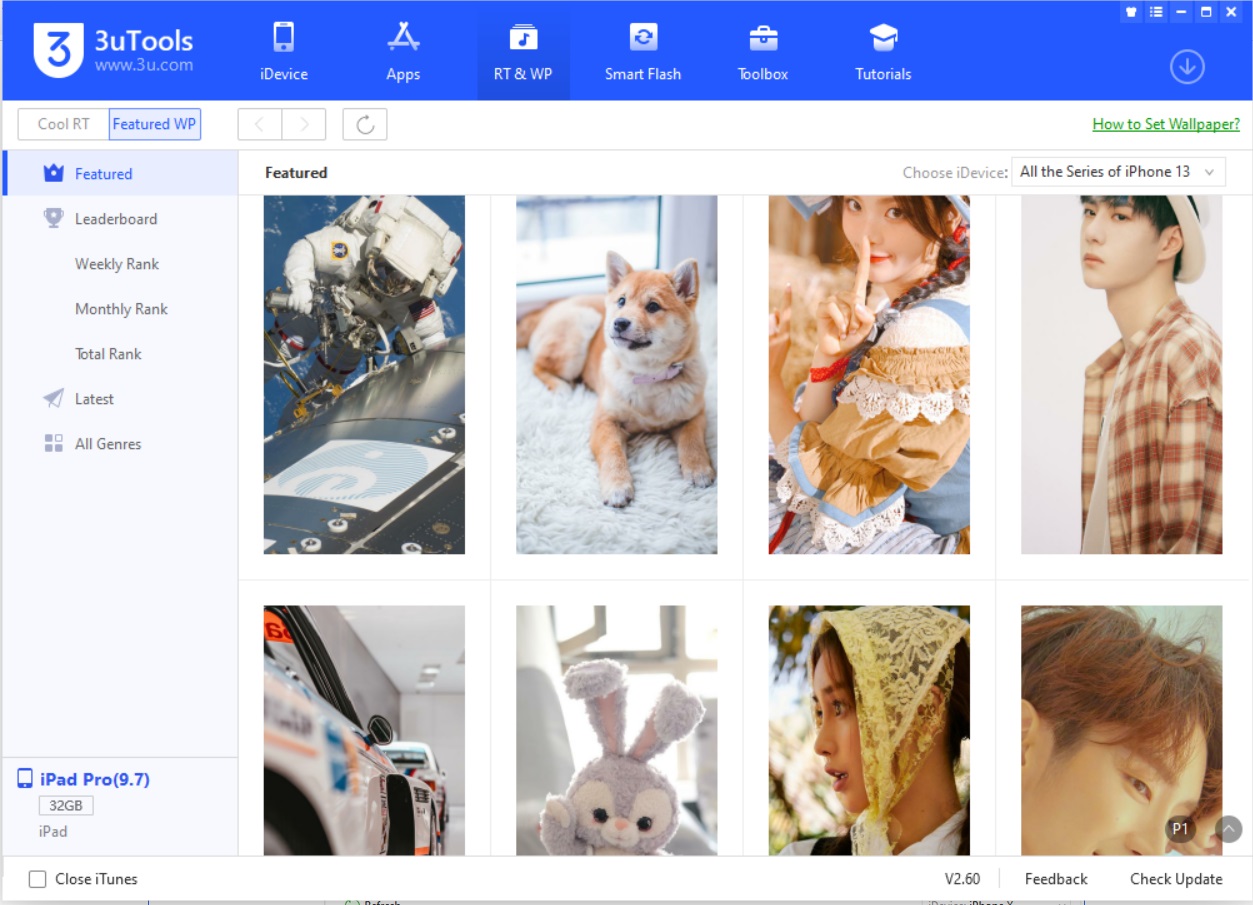Click the Check Update button
Screen dimensions: 1253x905
(1176, 880)
